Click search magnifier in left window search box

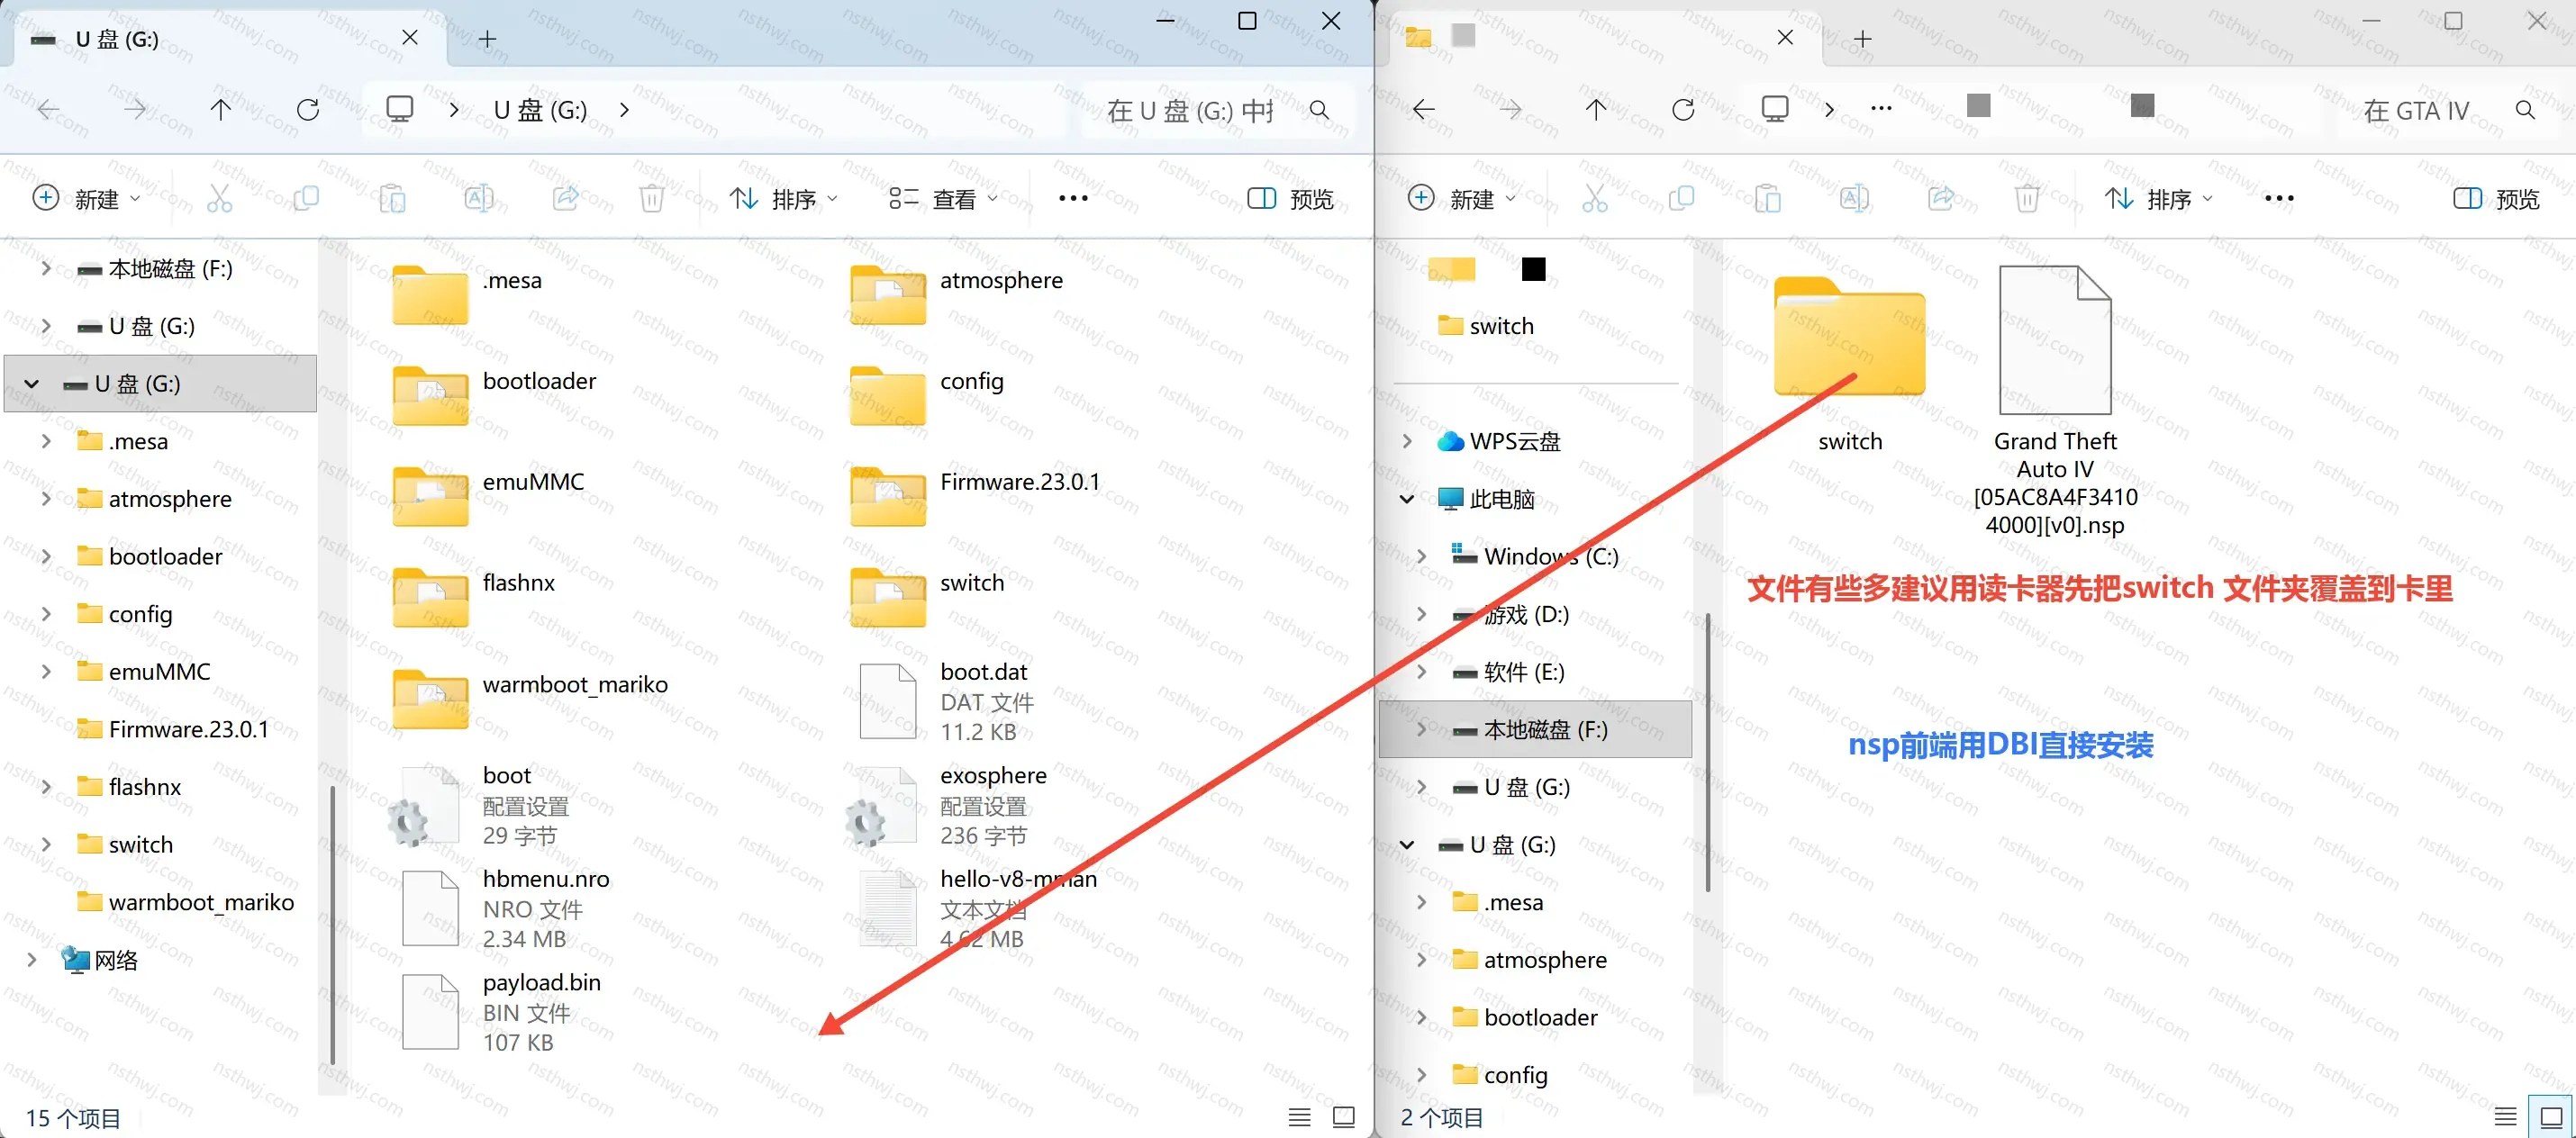point(1320,110)
